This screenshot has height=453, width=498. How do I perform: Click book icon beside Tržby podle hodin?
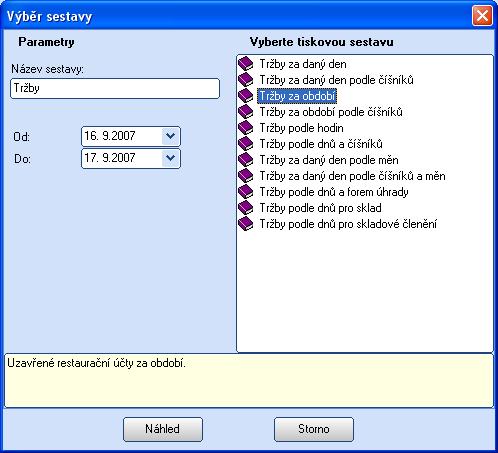(x=246, y=128)
